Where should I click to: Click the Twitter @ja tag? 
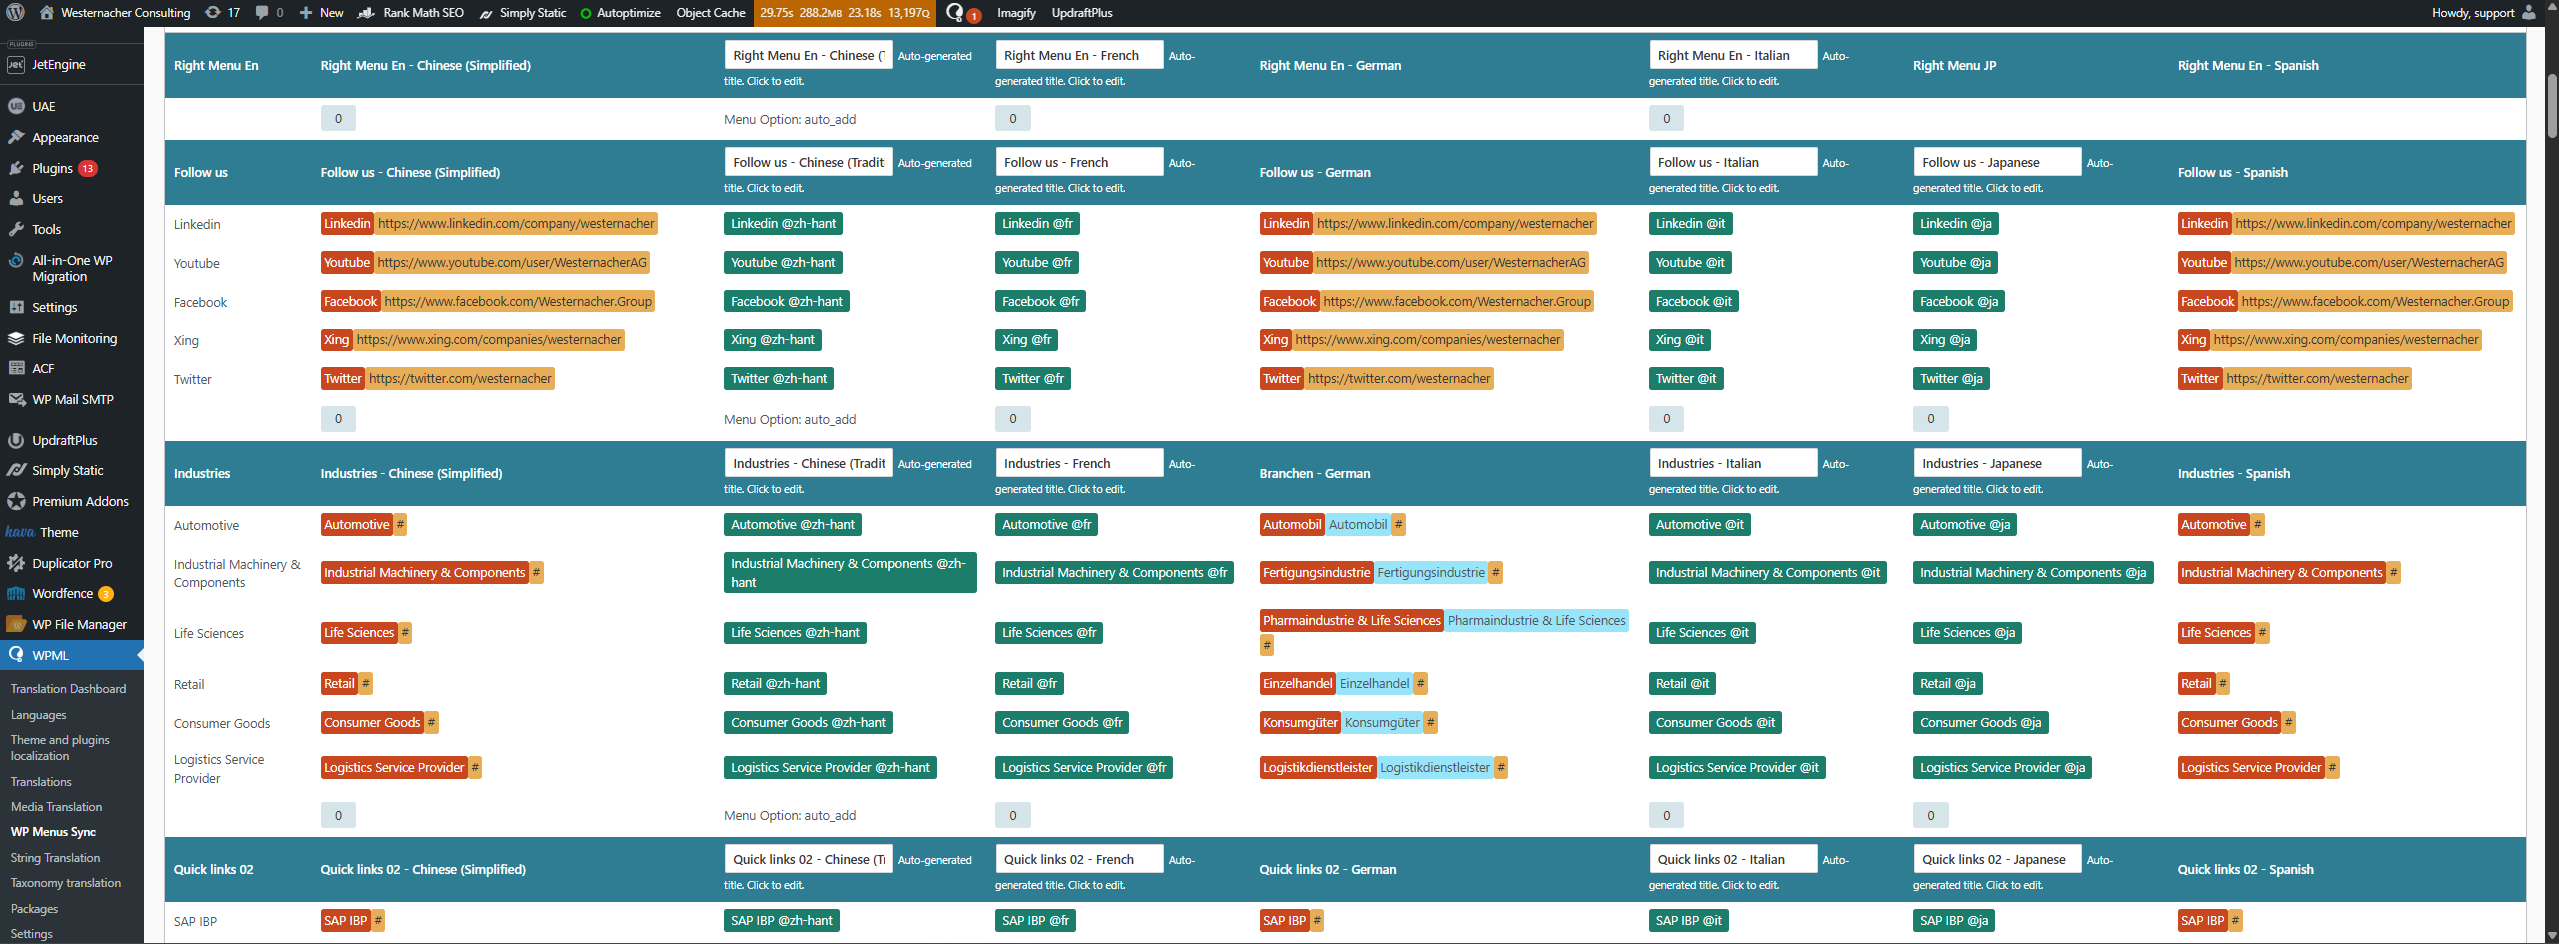coord(1951,378)
